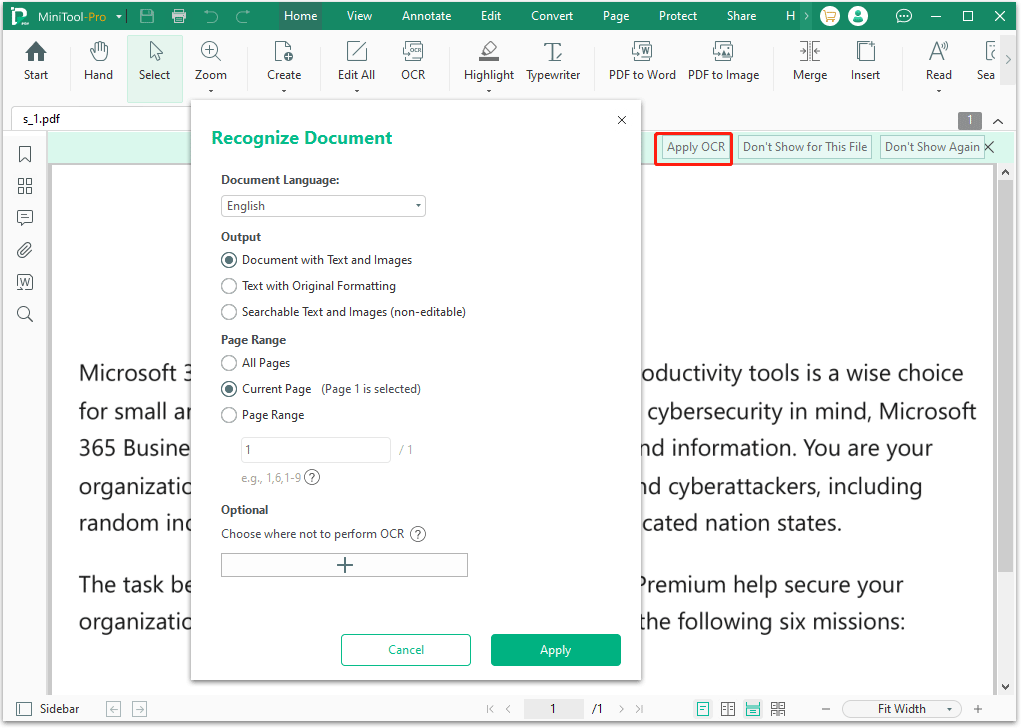
Task: Open the Annotate tab
Action: [427, 16]
